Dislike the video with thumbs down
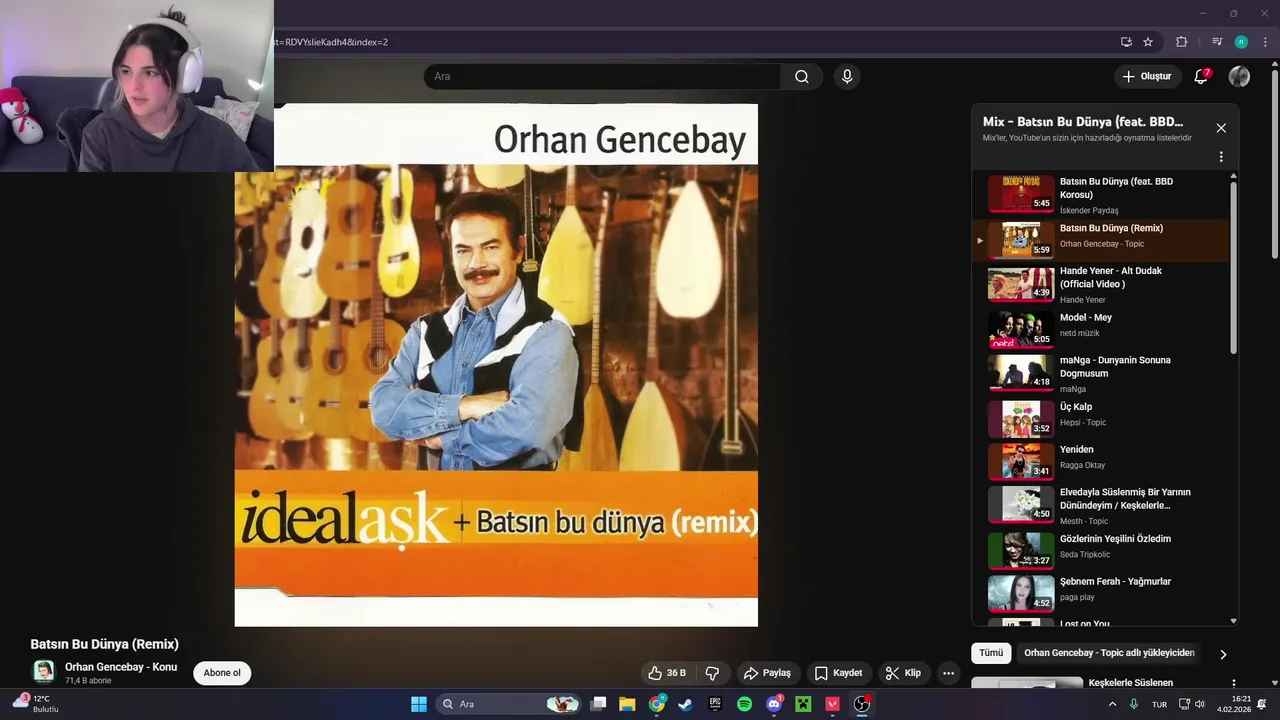 coord(712,673)
